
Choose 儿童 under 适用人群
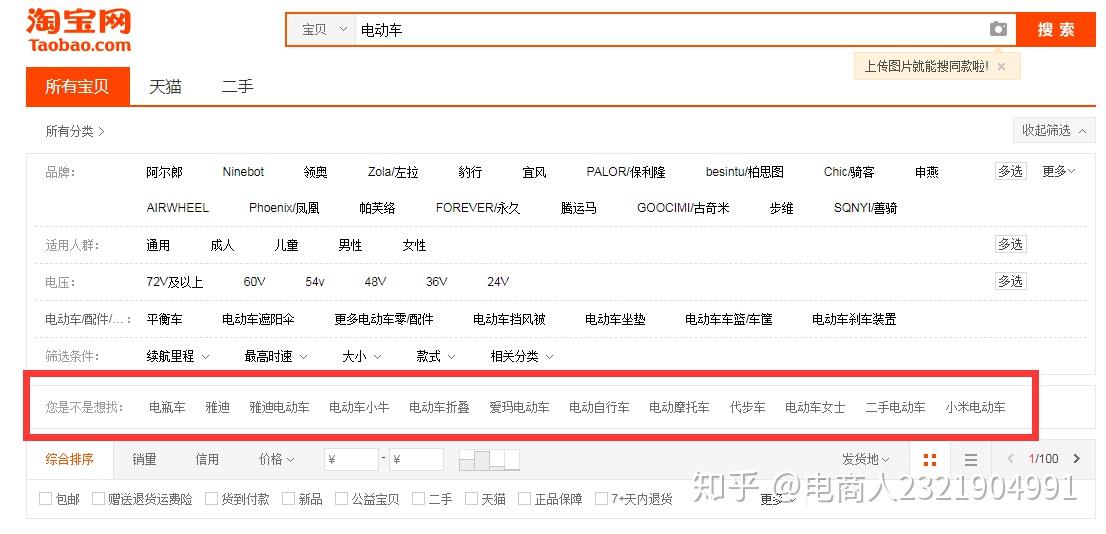click(x=286, y=245)
